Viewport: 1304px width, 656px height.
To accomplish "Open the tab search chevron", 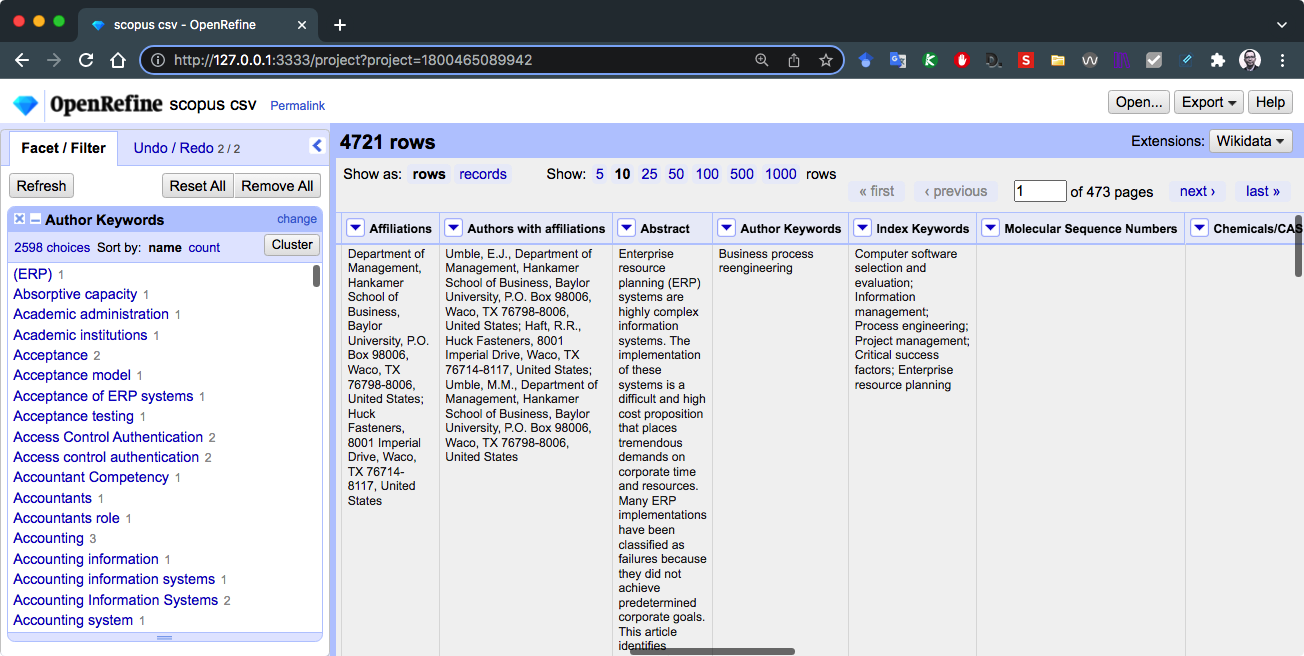I will point(1282,25).
